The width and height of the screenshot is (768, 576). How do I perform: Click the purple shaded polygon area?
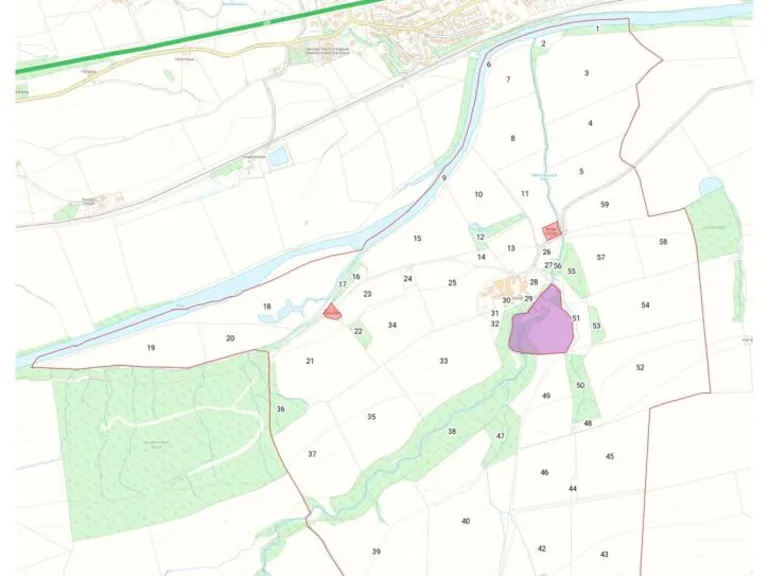click(x=541, y=322)
